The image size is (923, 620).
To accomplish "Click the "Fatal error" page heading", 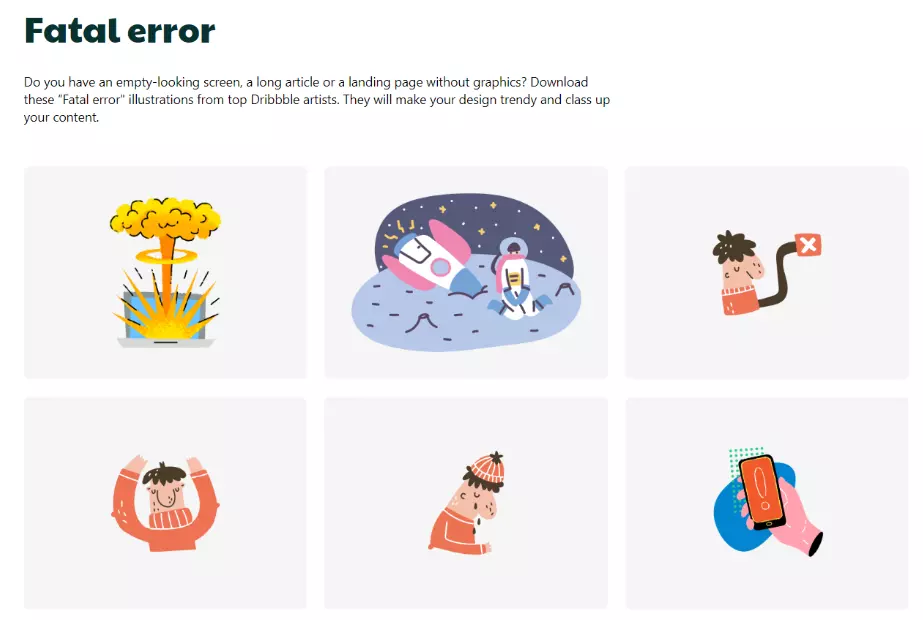I will (x=119, y=31).
